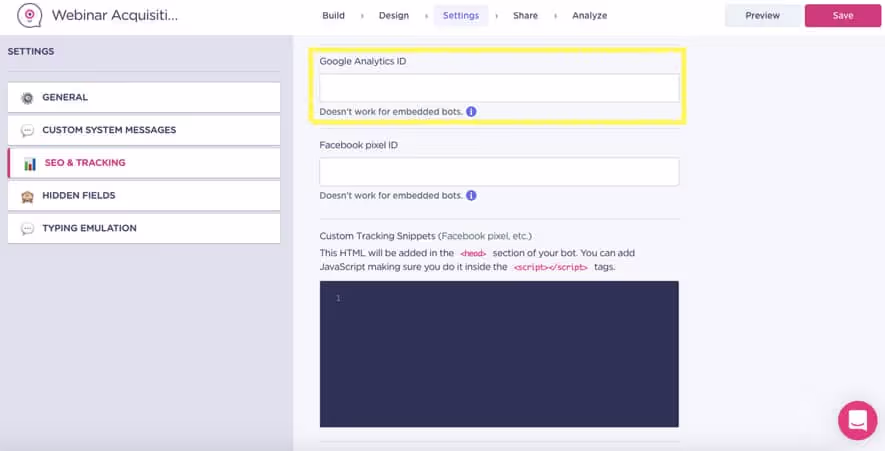
Task: Go to the Share step
Action: (x=525, y=16)
